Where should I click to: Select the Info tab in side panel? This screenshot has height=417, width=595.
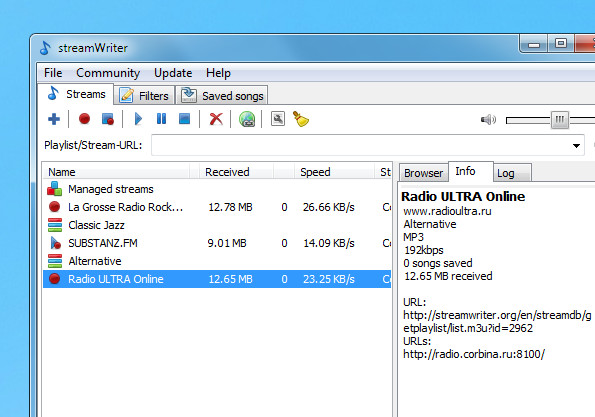pyautogui.click(x=471, y=172)
